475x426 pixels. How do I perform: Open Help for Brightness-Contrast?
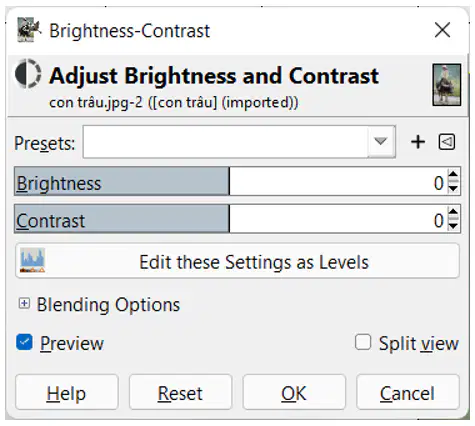[67, 392]
